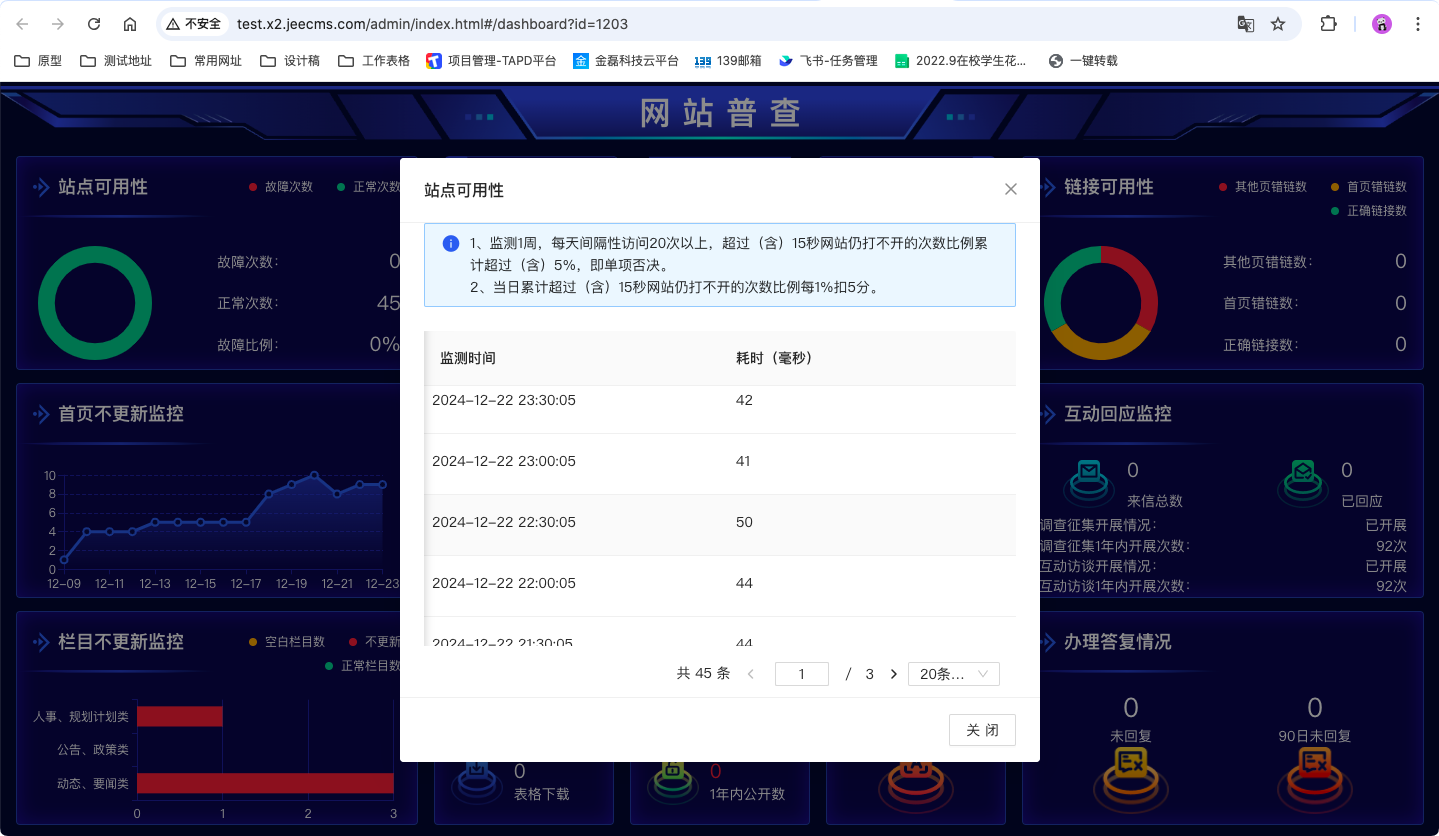Toggle 首页错链数 legend item
1439x836 pixels.
coord(1368,187)
